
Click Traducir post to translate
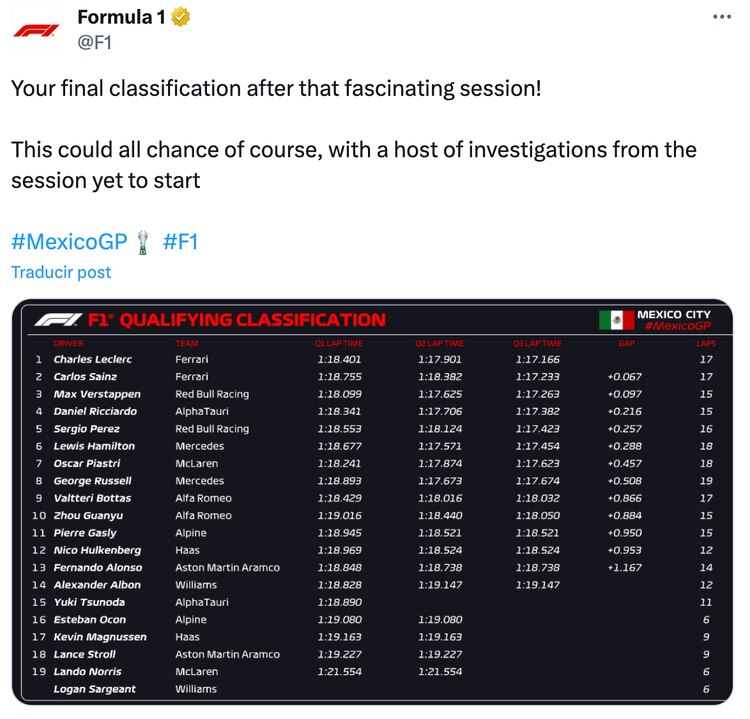click(x=61, y=272)
